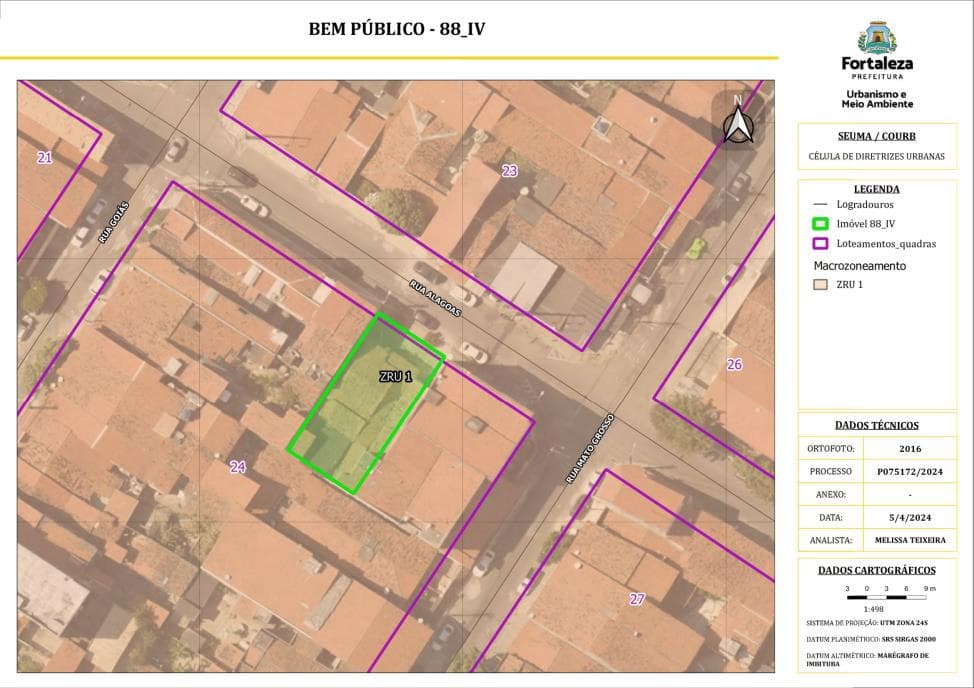Viewport: 974px width, 688px height.
Task: Click the beige ZRU 1 legend swatch
Action: (x=821, y=284)
